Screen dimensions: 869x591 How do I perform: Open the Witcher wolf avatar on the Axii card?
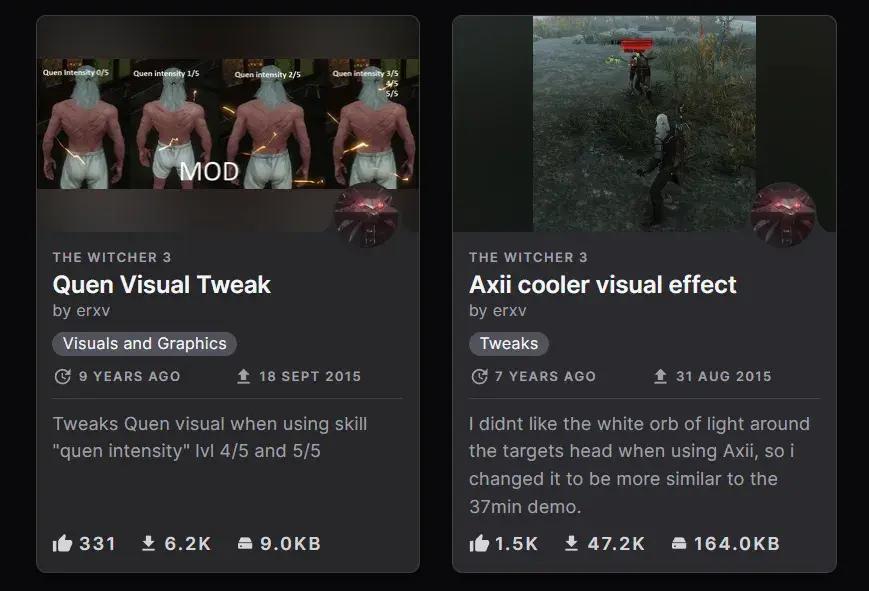coord(783,215)
